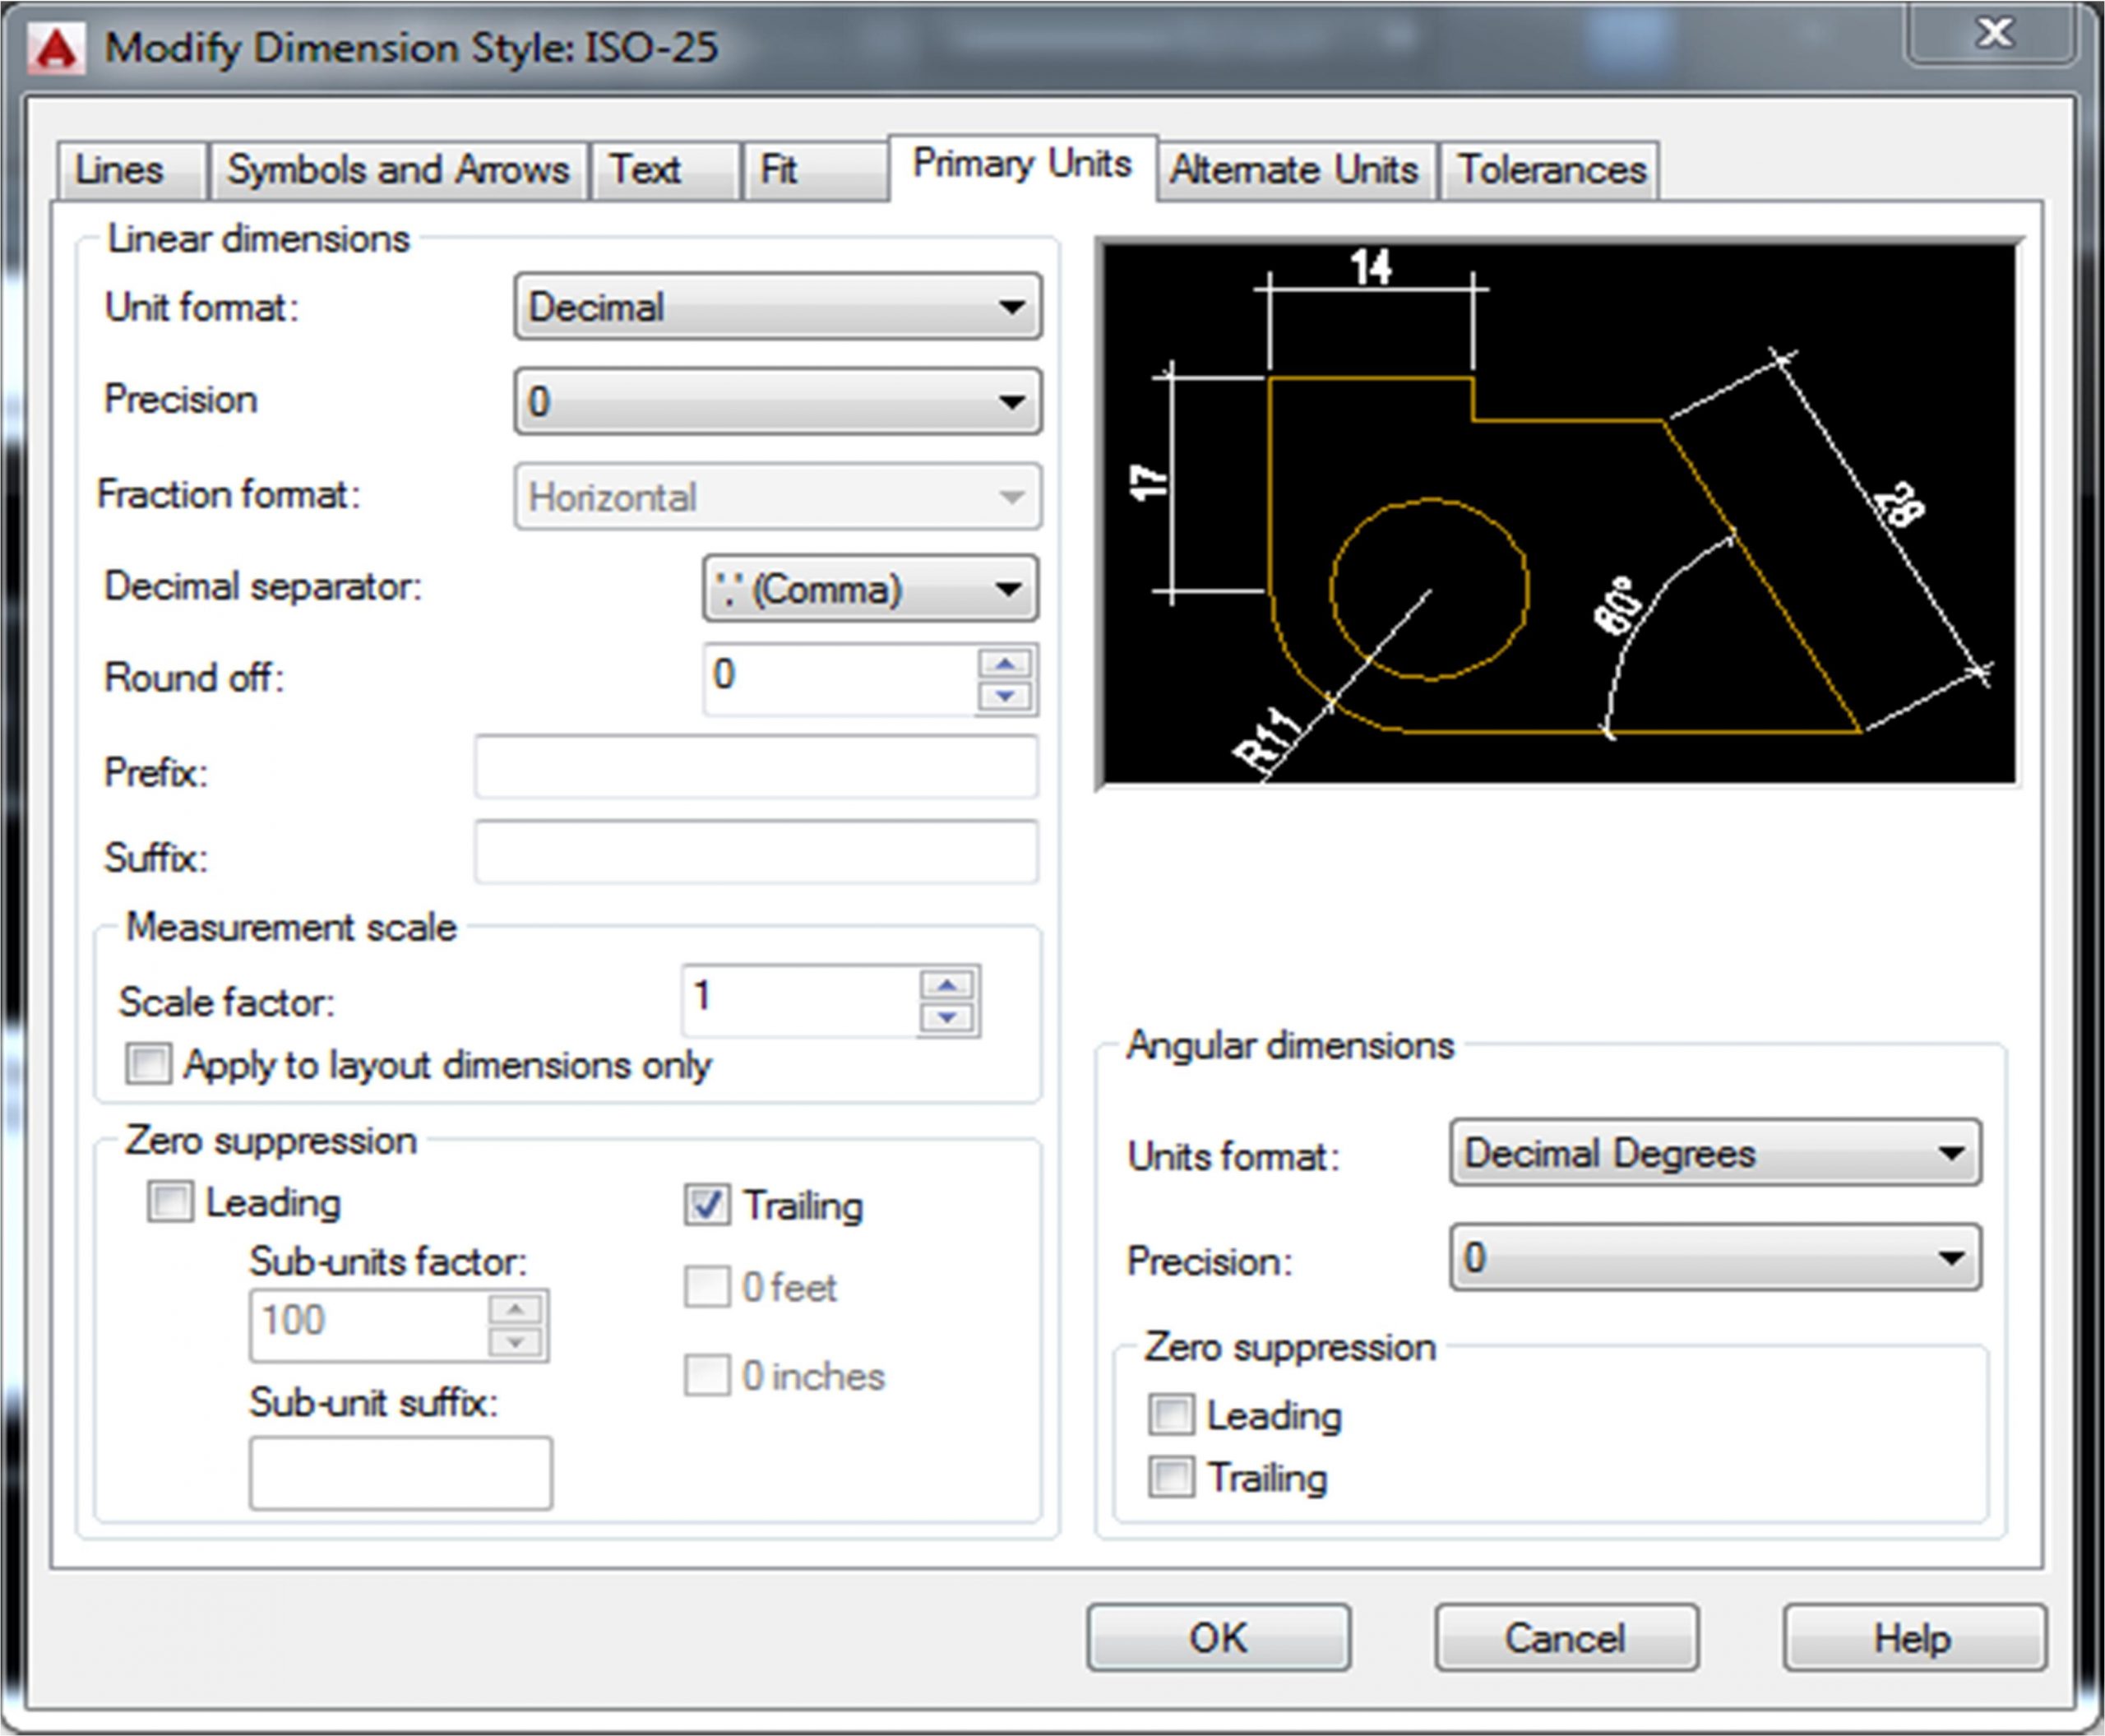This screenshot has width=2105, height=1736.
Task: Uncheck Trailing zero suppression for linear dimensions
Action: coord(706,1204)
